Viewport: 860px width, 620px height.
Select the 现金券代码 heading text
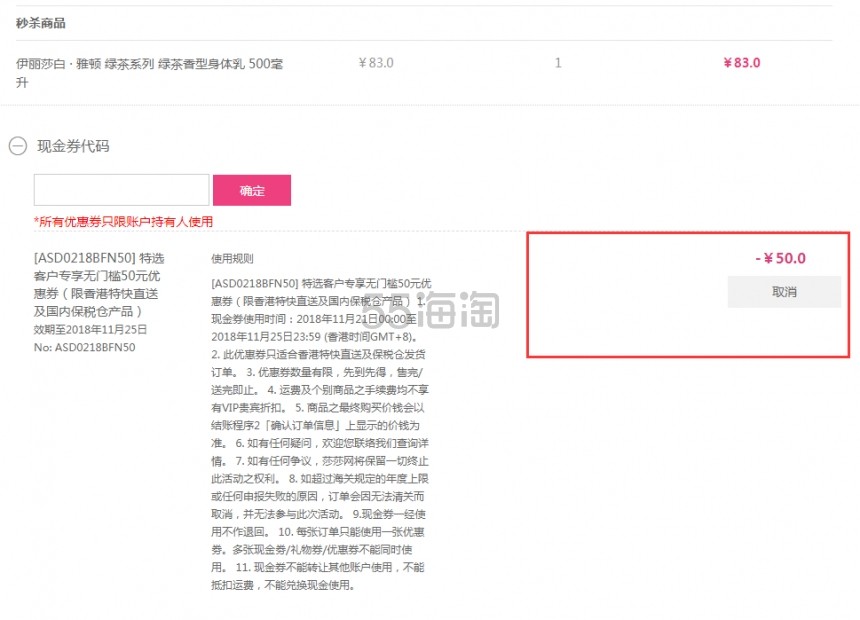73,146
